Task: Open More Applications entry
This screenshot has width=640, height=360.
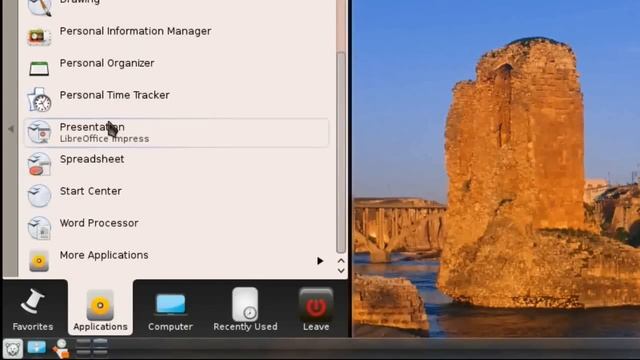Action: [176, 260]
